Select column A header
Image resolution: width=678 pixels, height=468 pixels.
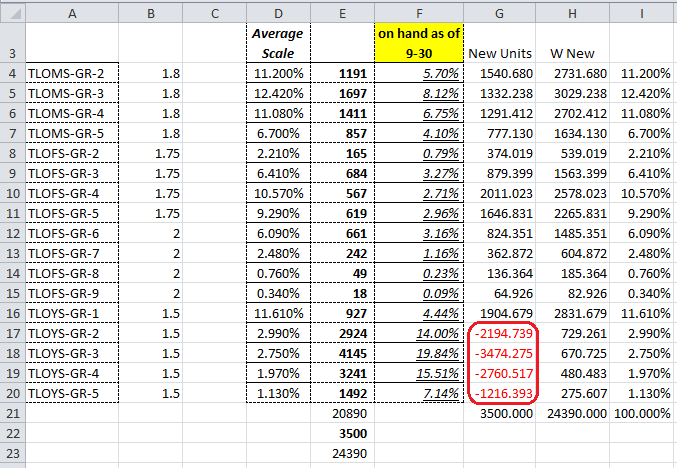pos(72,14)
